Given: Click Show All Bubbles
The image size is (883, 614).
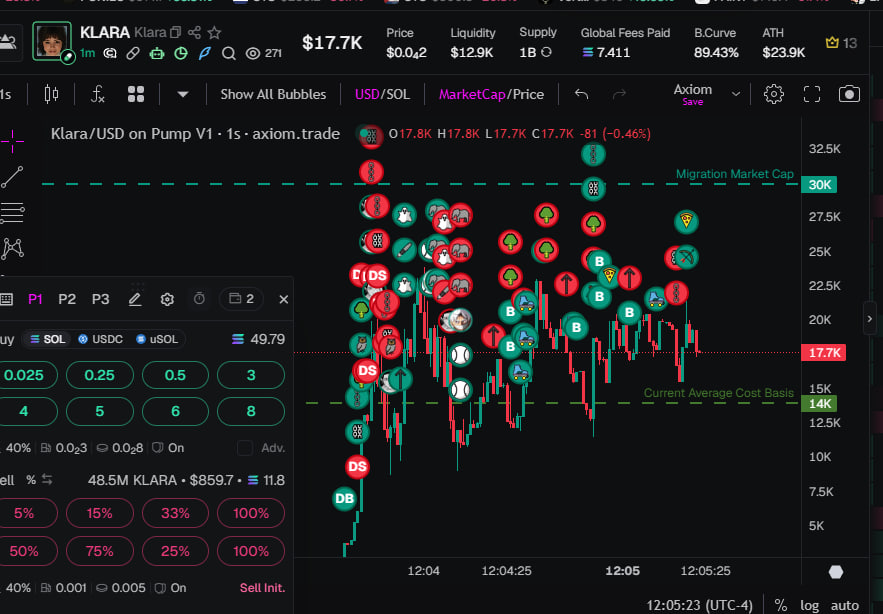Looking at the screenshot, I should coord(273,94).
